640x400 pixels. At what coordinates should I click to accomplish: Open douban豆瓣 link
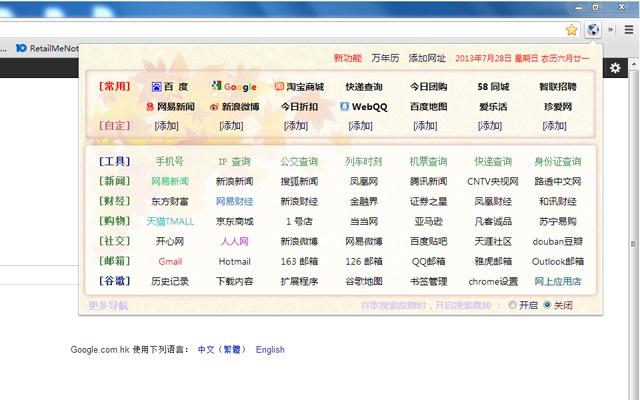pyautogui.click(x=558, y=241)
